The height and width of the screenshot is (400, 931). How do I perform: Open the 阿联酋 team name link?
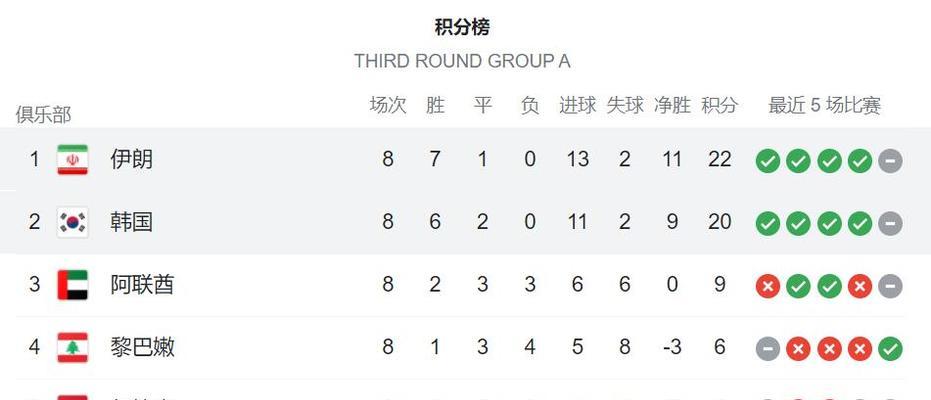pos(142,285)
